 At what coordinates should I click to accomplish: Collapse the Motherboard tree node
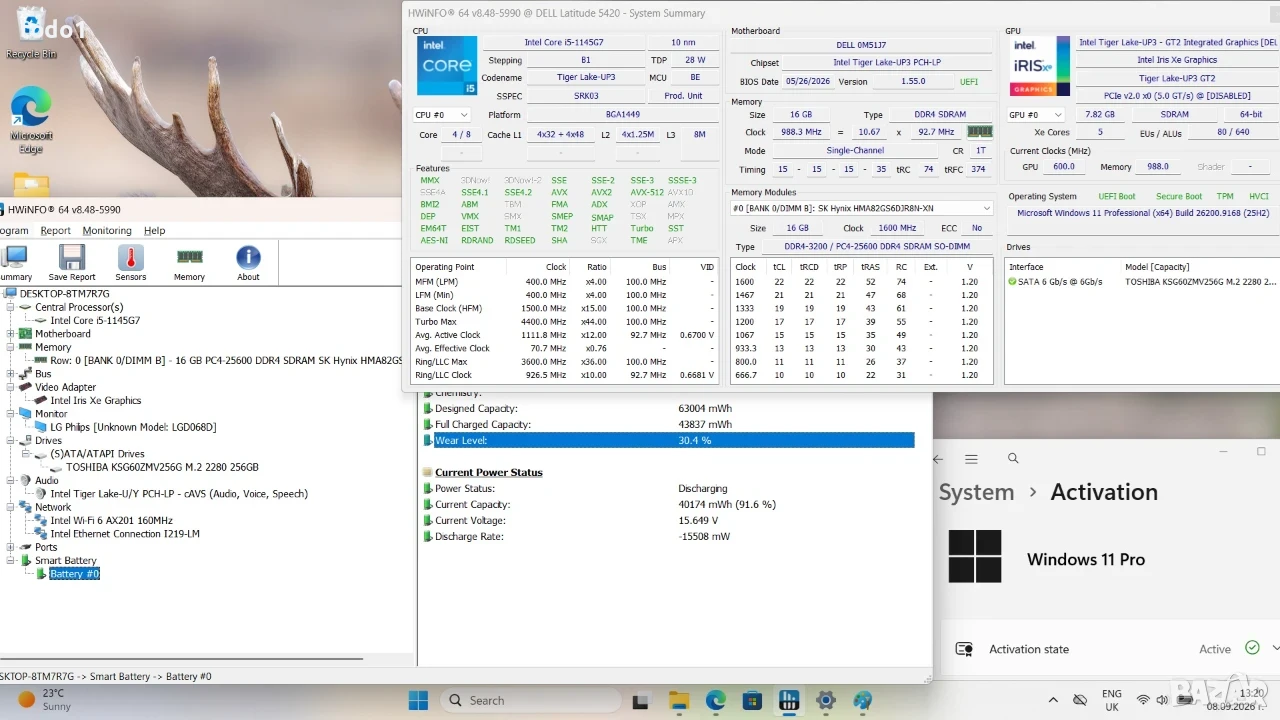click(x=12, y=334)
